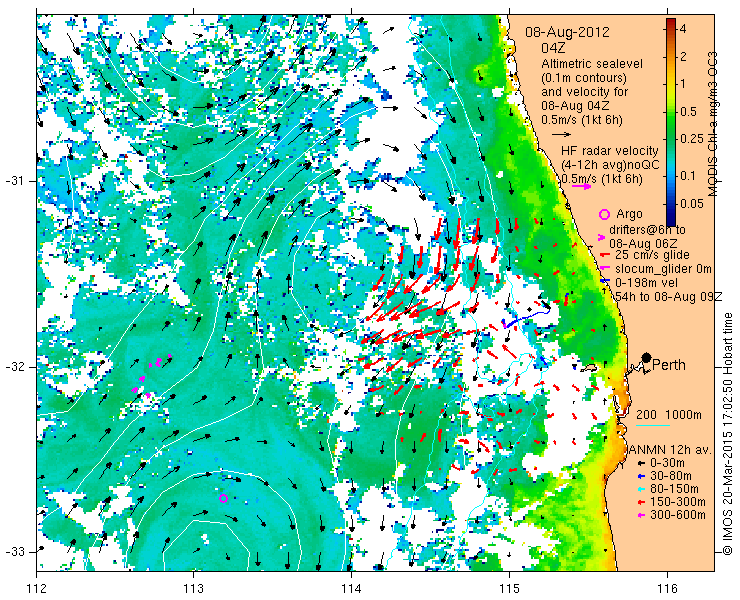This screenshot has width=740, height=600.
Task: Click the black 0-30m ANMN legend arrow
Action: click(x=640, y=463)
